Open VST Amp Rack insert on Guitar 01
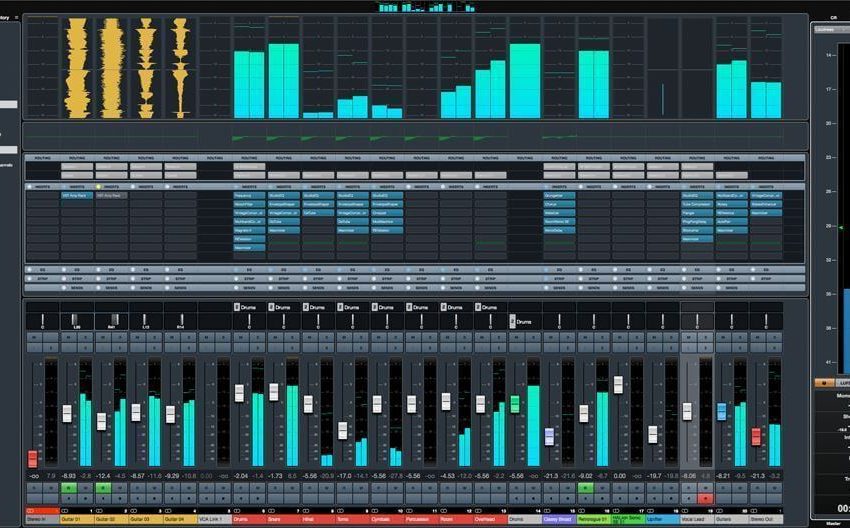The width and height of the screenshot is (850, 528). (x=77, y=196)
